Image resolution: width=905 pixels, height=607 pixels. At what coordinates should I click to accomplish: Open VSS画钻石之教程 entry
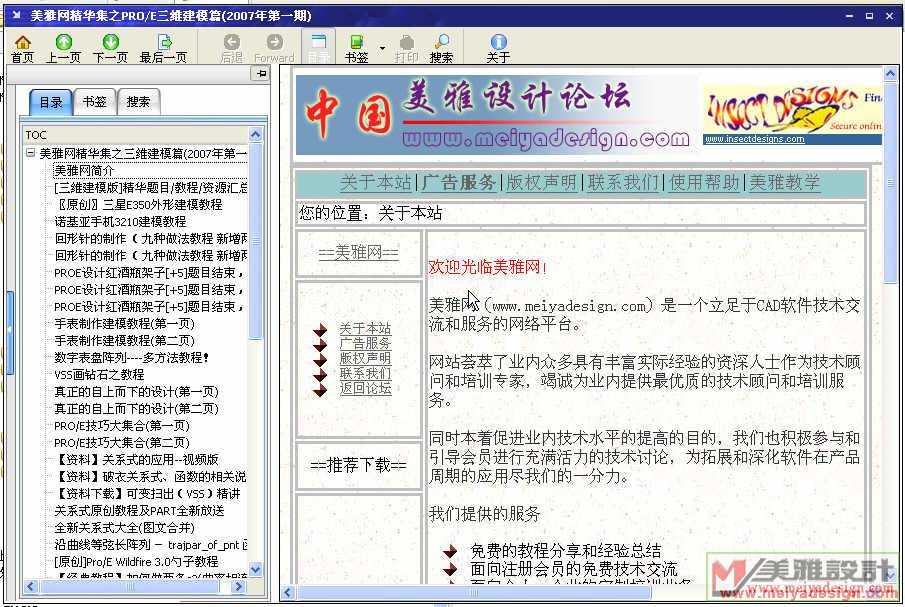[x=99, y=374]
